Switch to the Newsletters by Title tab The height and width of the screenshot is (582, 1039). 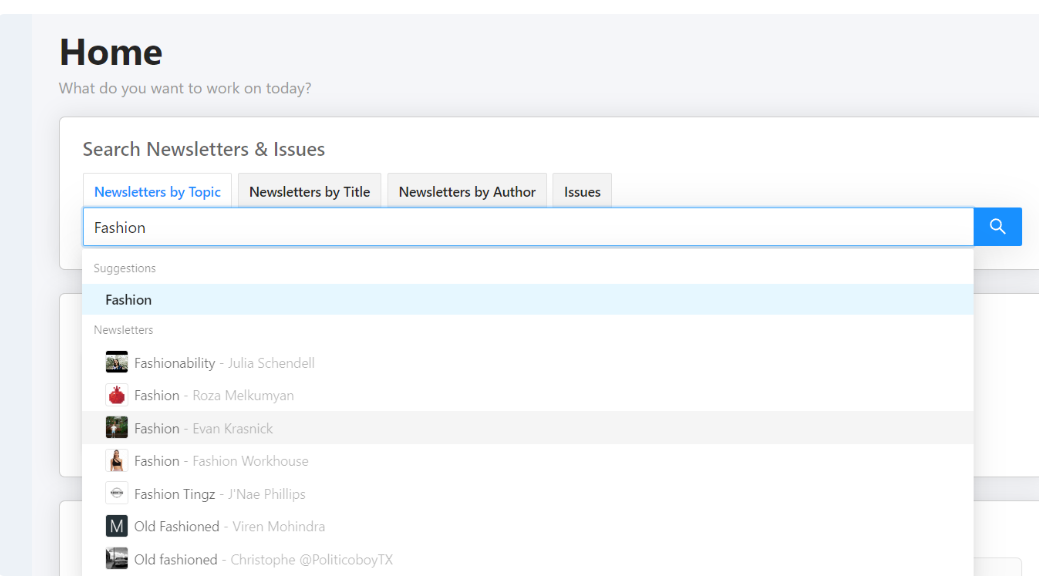coord(309,192)
